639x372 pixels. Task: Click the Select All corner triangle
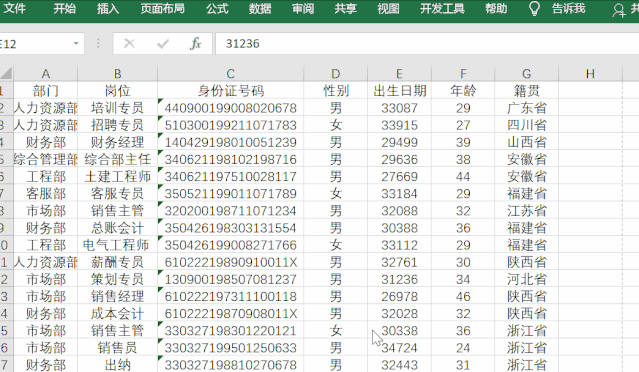[6, 73]
